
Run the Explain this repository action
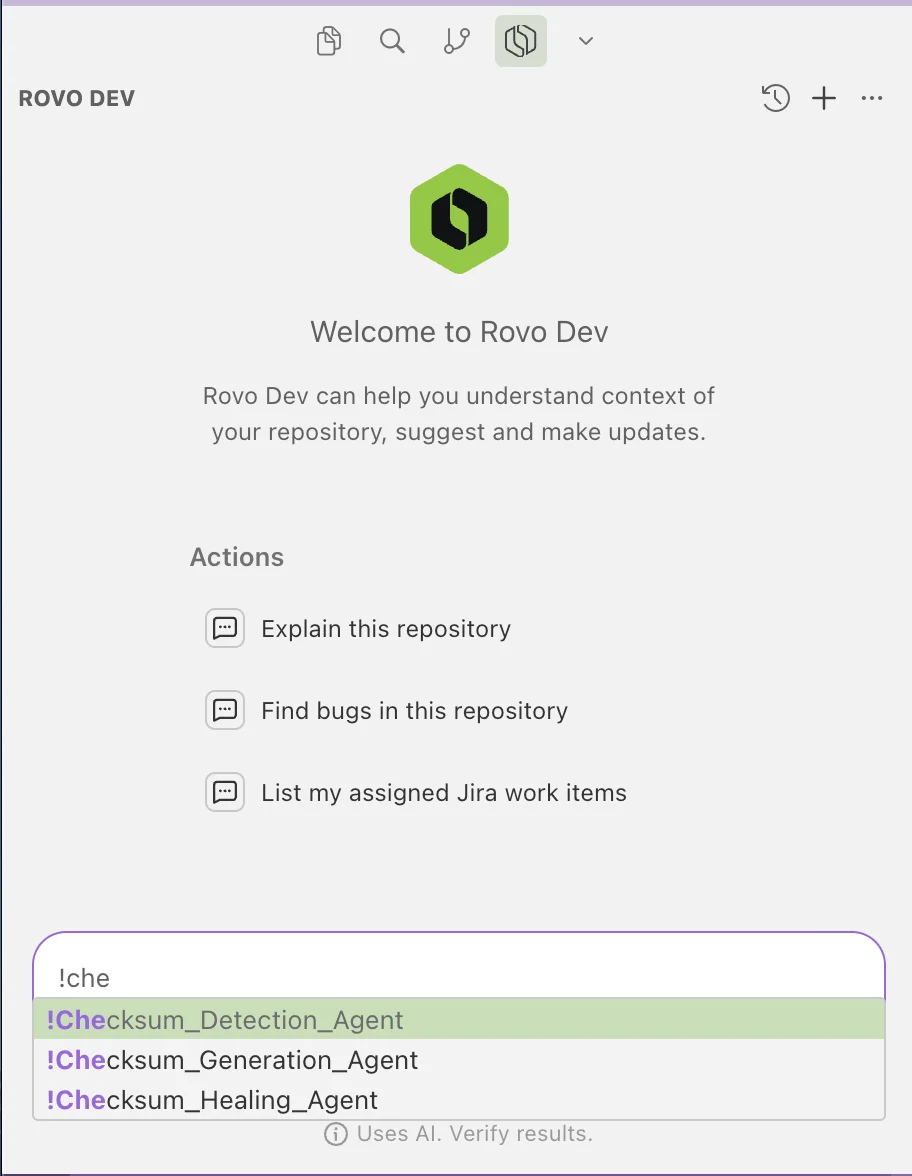tap(386, 628)
